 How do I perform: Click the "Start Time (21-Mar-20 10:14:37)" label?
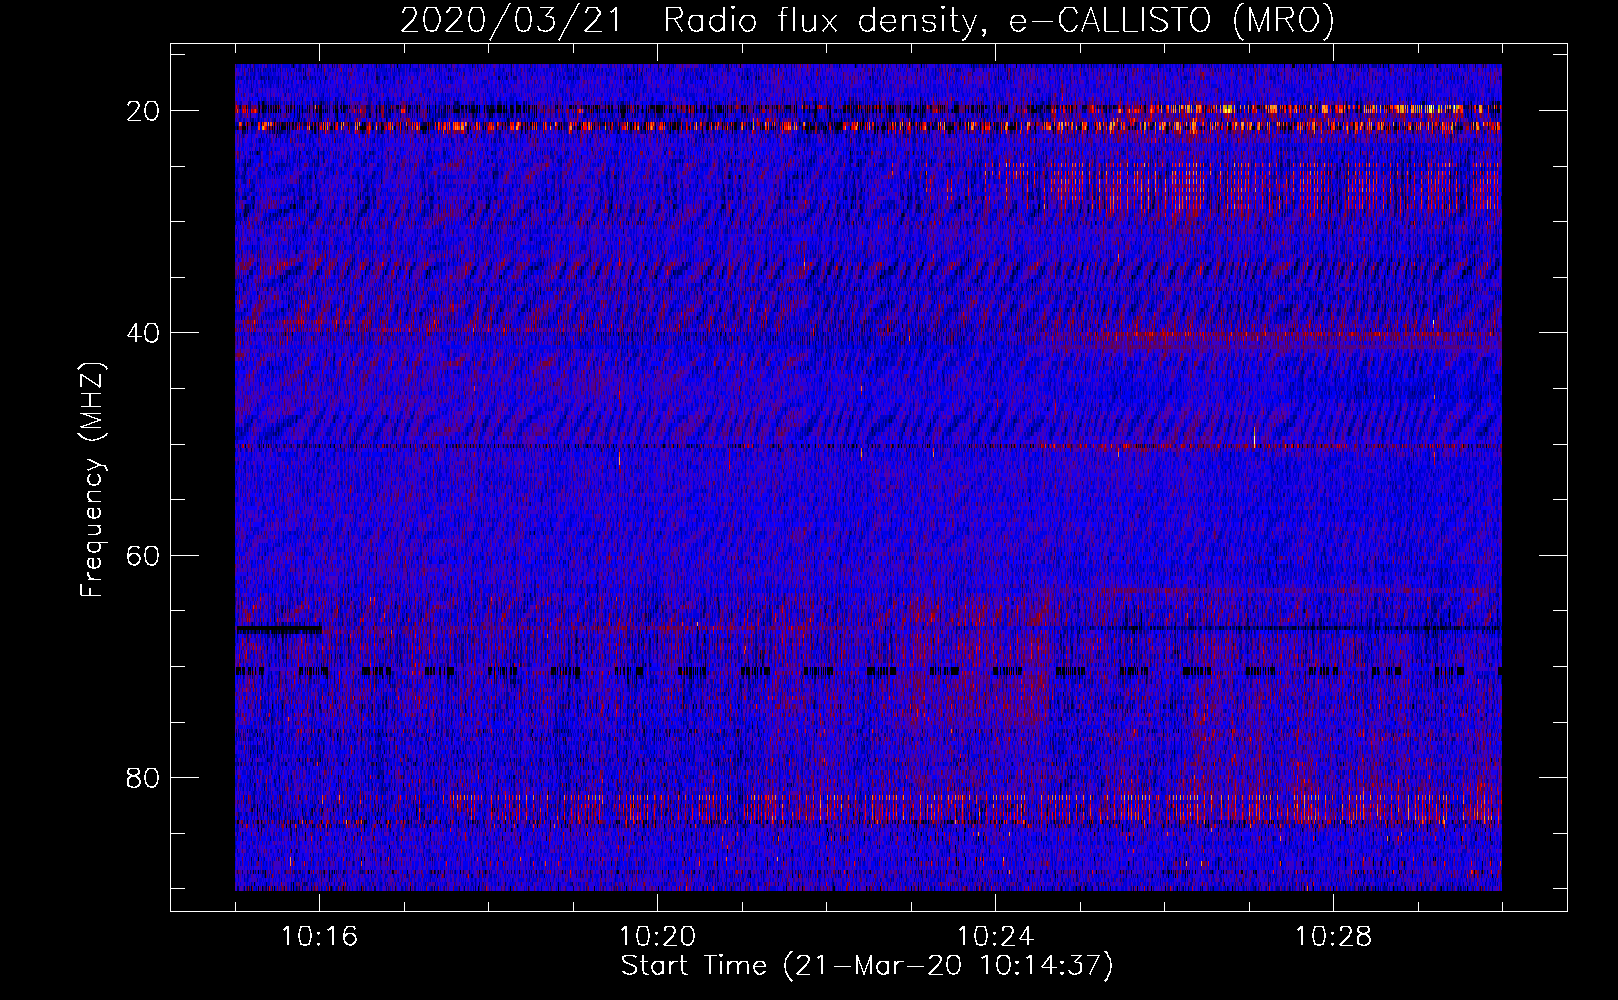coord(867,966)
